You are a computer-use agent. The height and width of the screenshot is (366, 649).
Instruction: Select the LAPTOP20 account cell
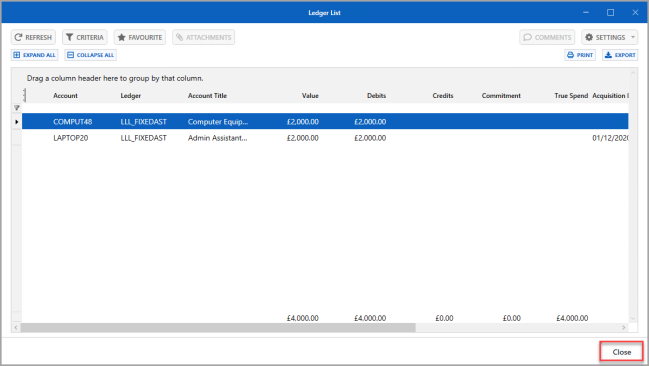pos(70,138)
